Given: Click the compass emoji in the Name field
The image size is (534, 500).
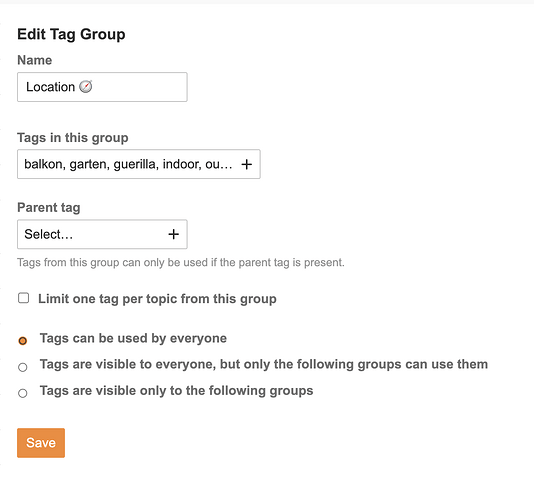Looking at the screenshot, I should point(86,87).
